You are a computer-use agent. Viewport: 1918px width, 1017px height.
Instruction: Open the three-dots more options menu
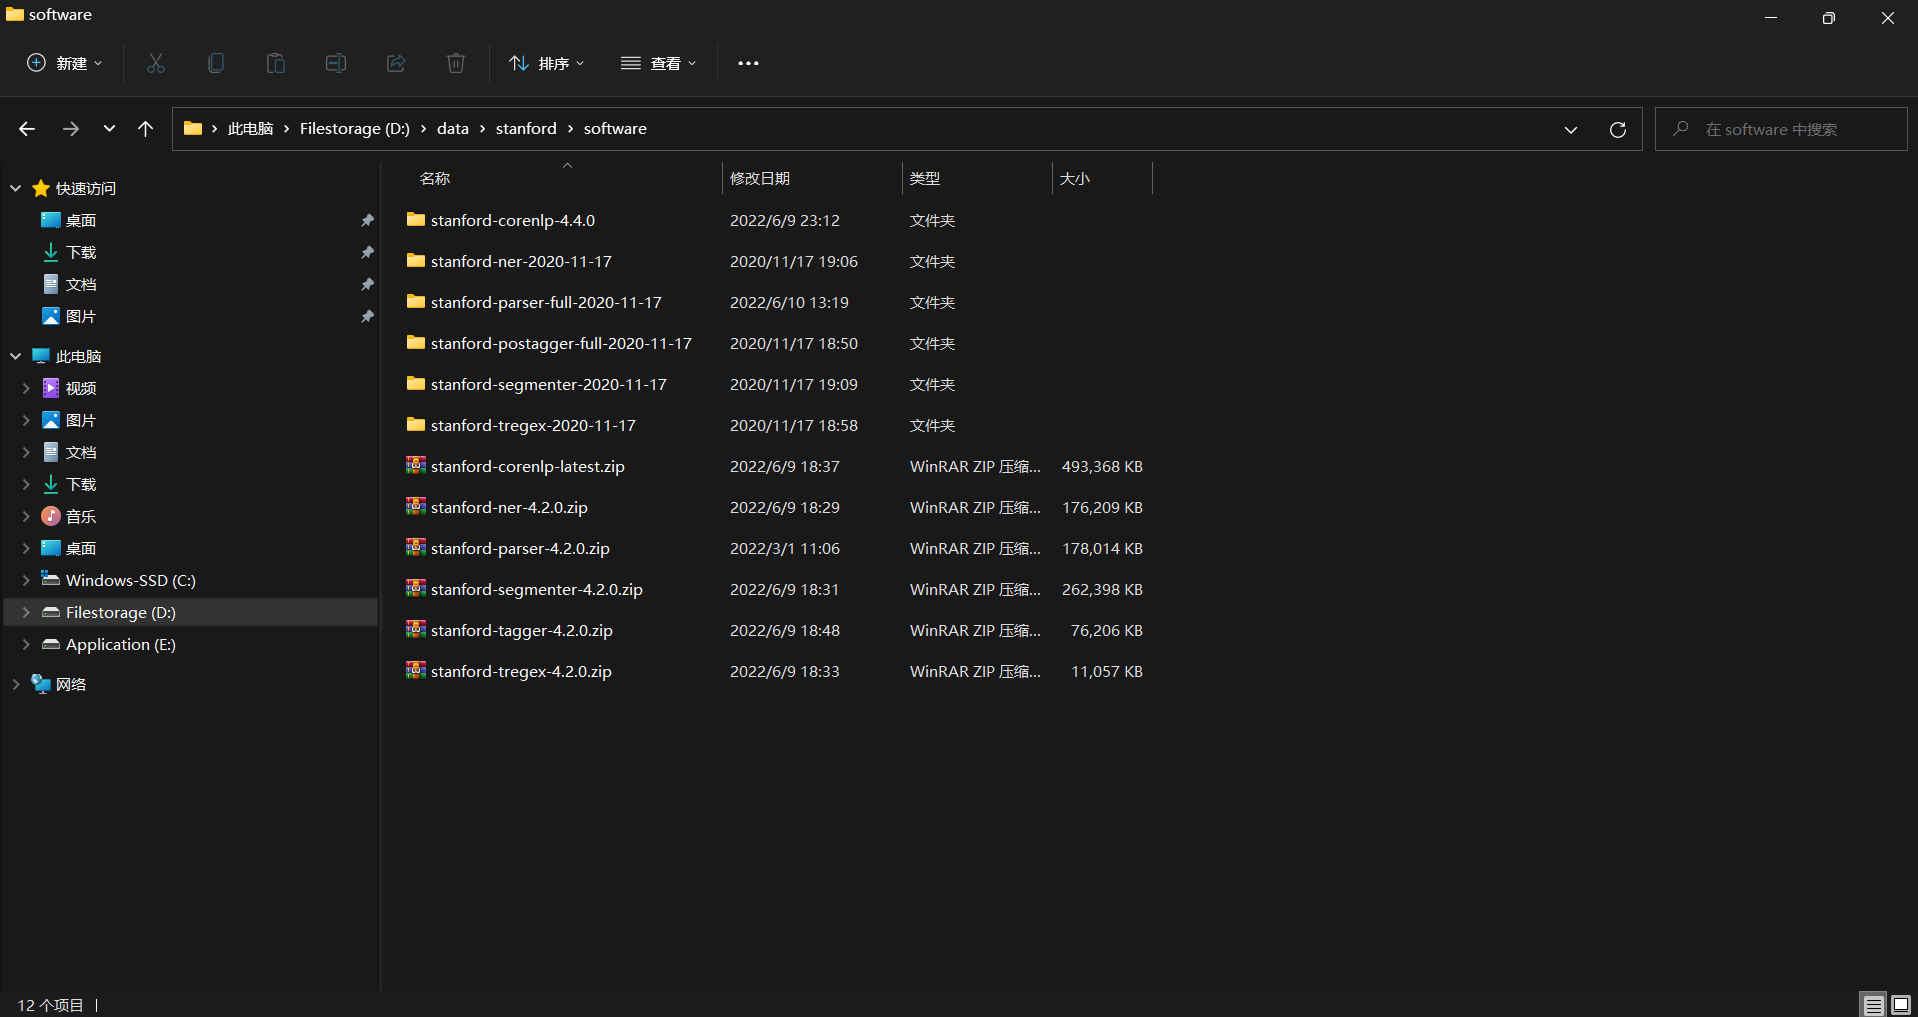(x=748, y=63)
